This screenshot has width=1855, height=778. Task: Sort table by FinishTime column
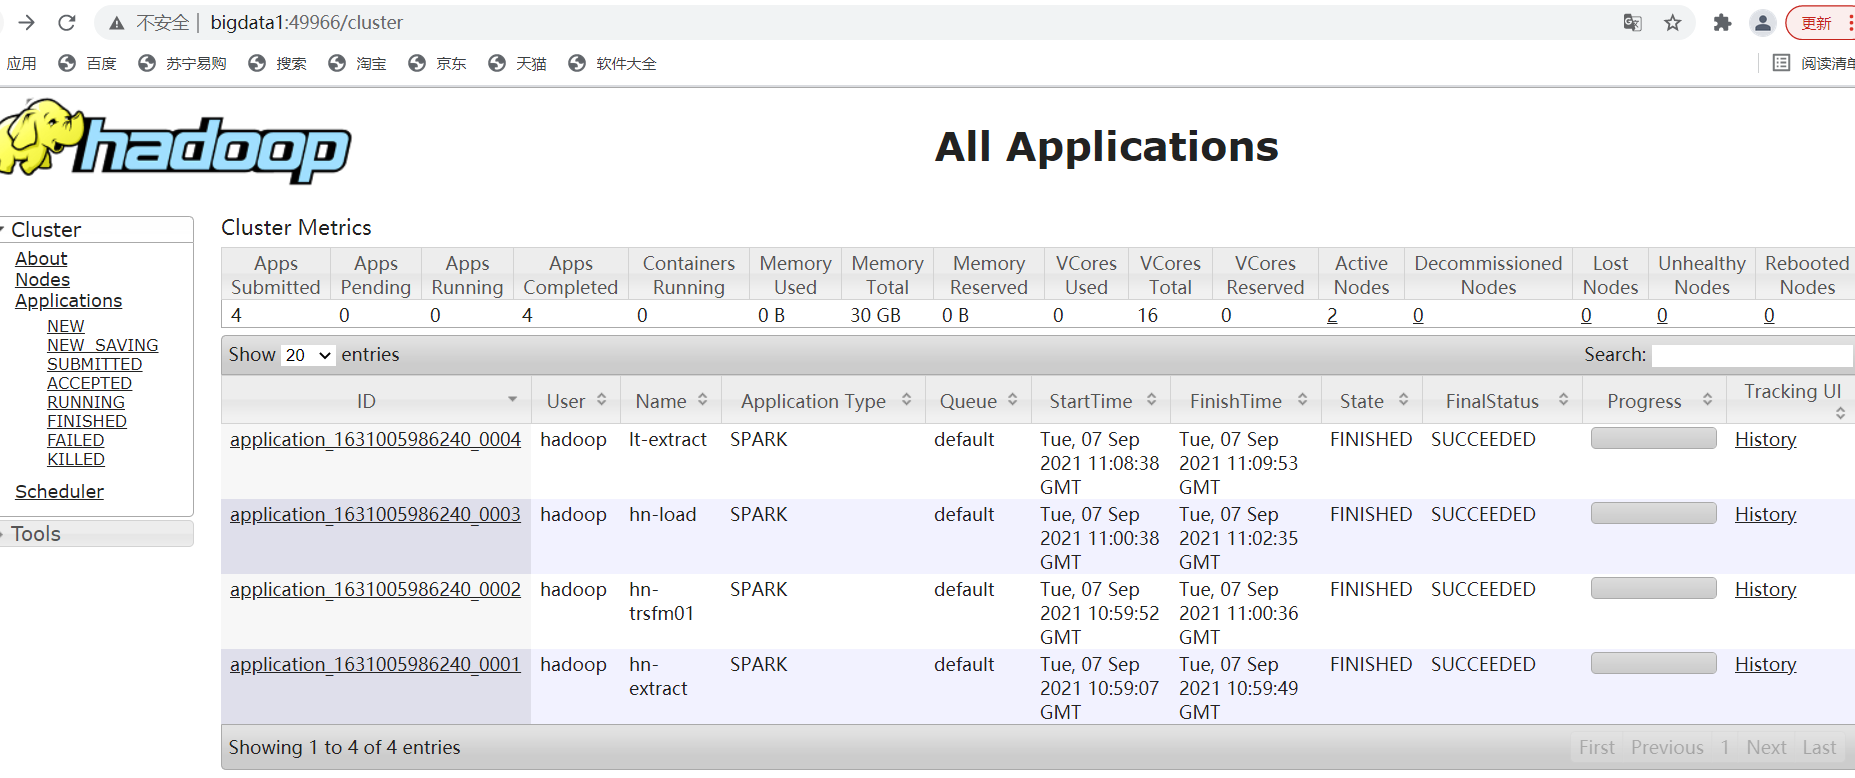(1247, 401)
